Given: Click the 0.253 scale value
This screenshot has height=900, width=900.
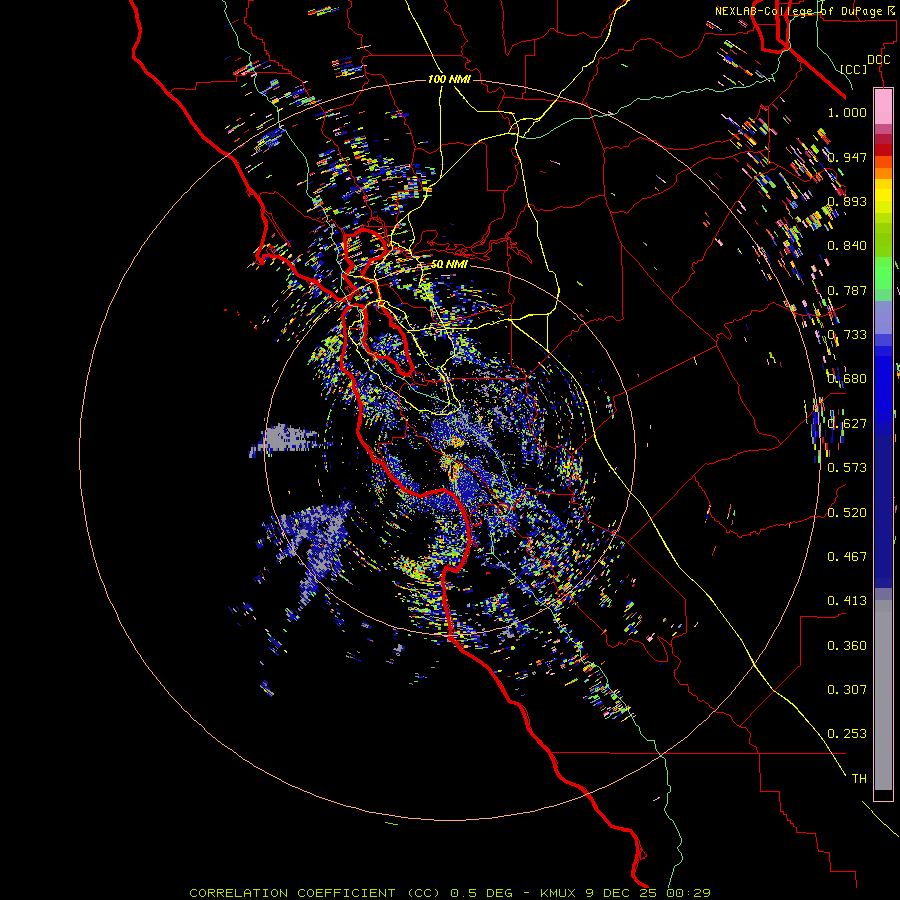Looking at the screenshot, I should tap(847, 734).
